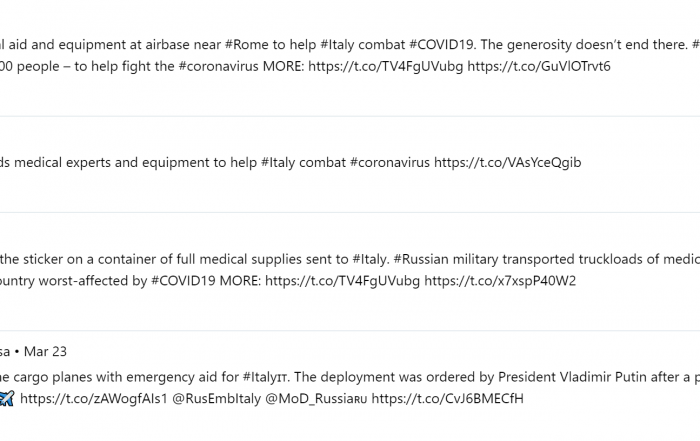Screen dimensions: 700x441
Task: Follow the https://t.co/x7xspP40W2 link
Action: pos(500,281)
